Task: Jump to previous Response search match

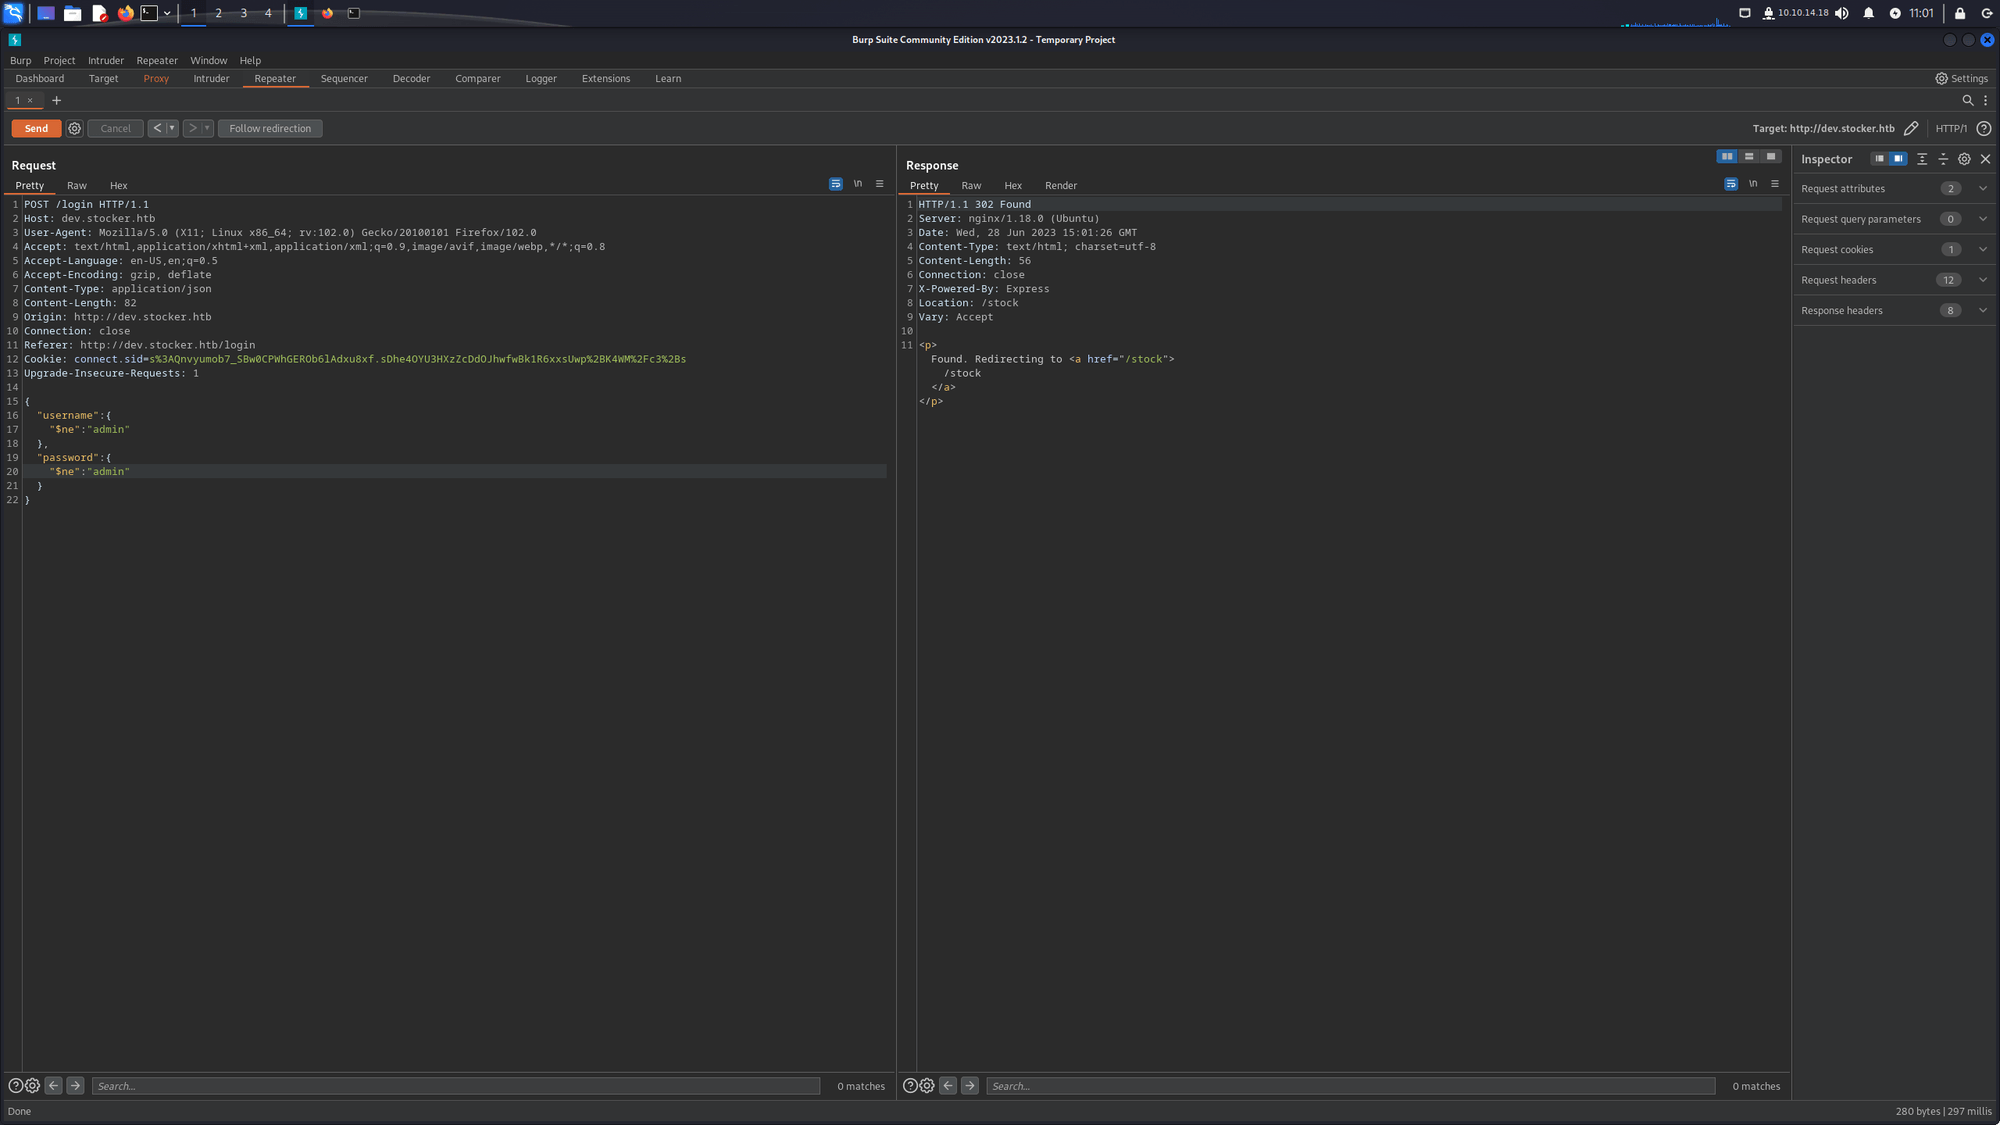Action: coord(948,1086)
